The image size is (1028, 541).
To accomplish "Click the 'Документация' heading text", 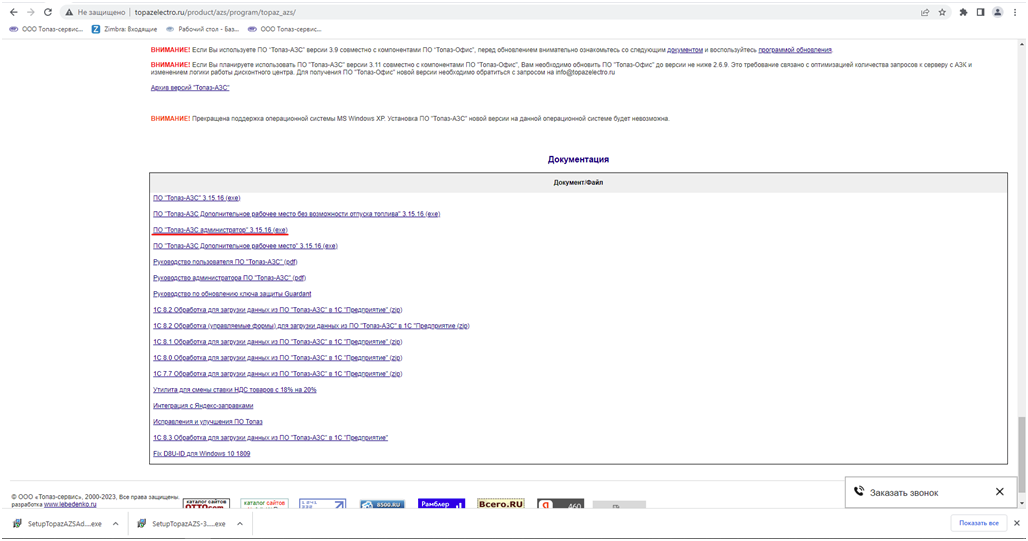I will pos(578,159).
